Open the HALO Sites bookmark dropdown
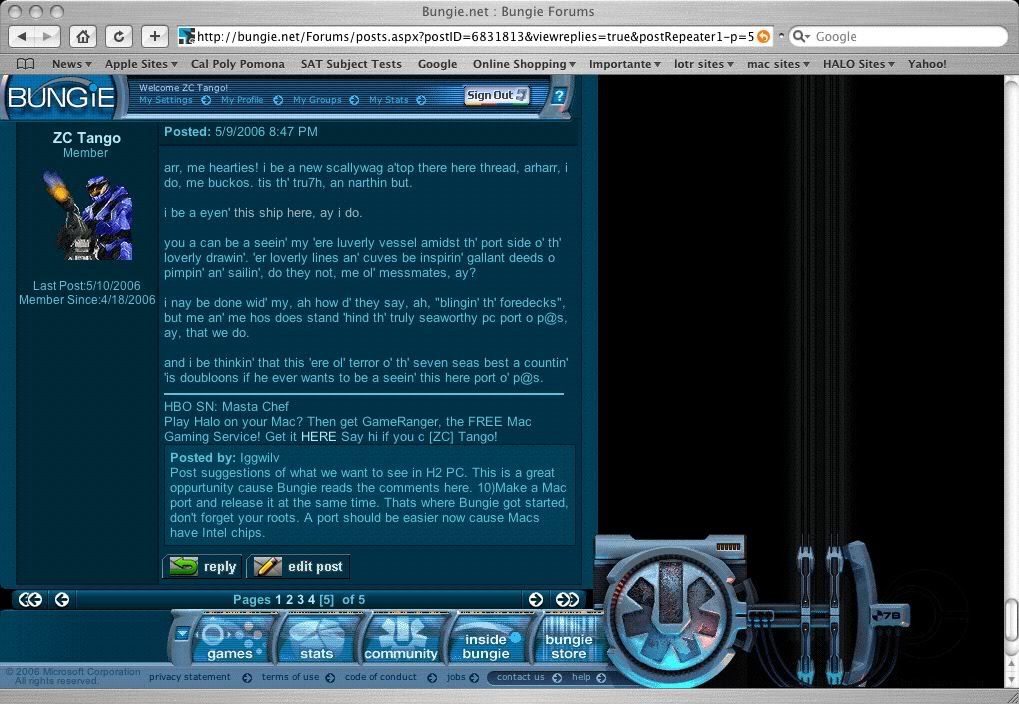 tap(859, 64)
